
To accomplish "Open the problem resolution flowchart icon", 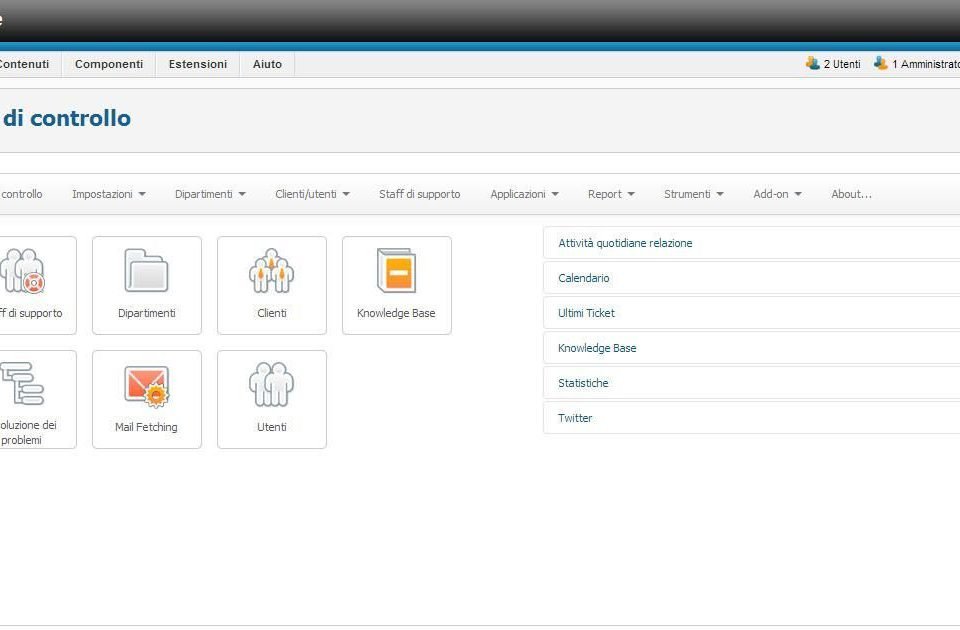I will (24, 386).
